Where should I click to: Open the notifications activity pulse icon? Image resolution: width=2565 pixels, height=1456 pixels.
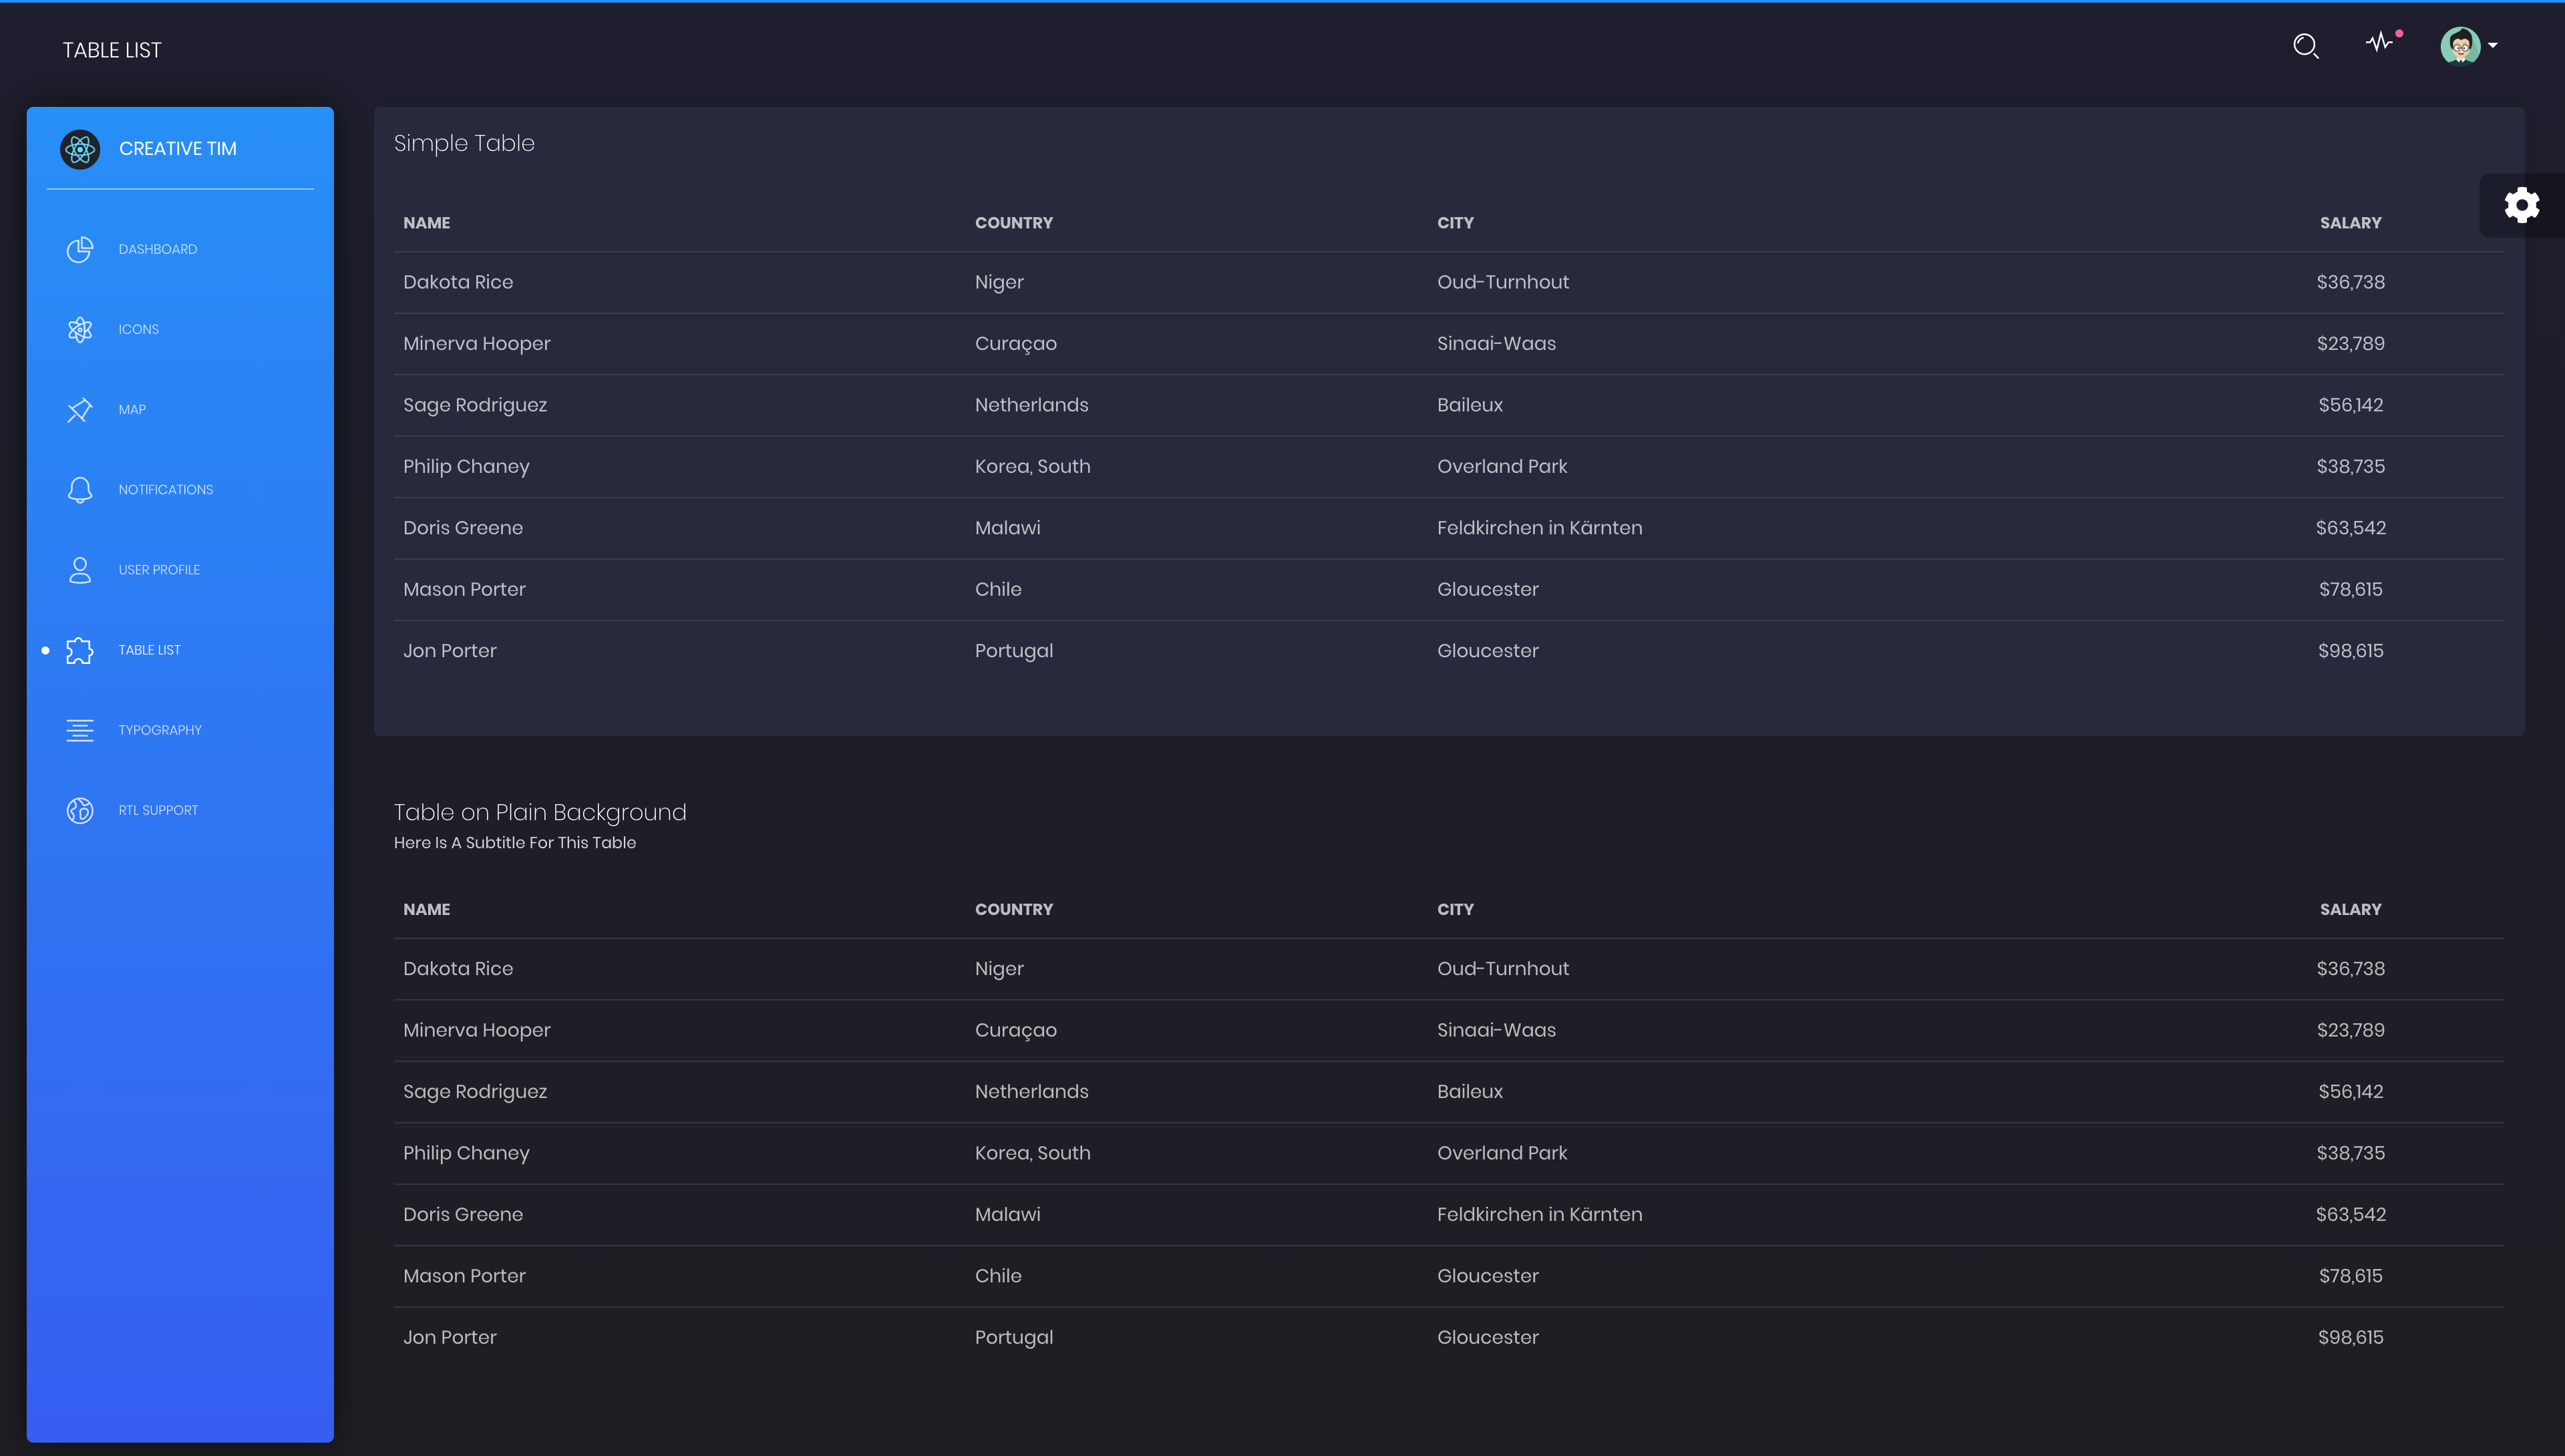(2379, 43)
